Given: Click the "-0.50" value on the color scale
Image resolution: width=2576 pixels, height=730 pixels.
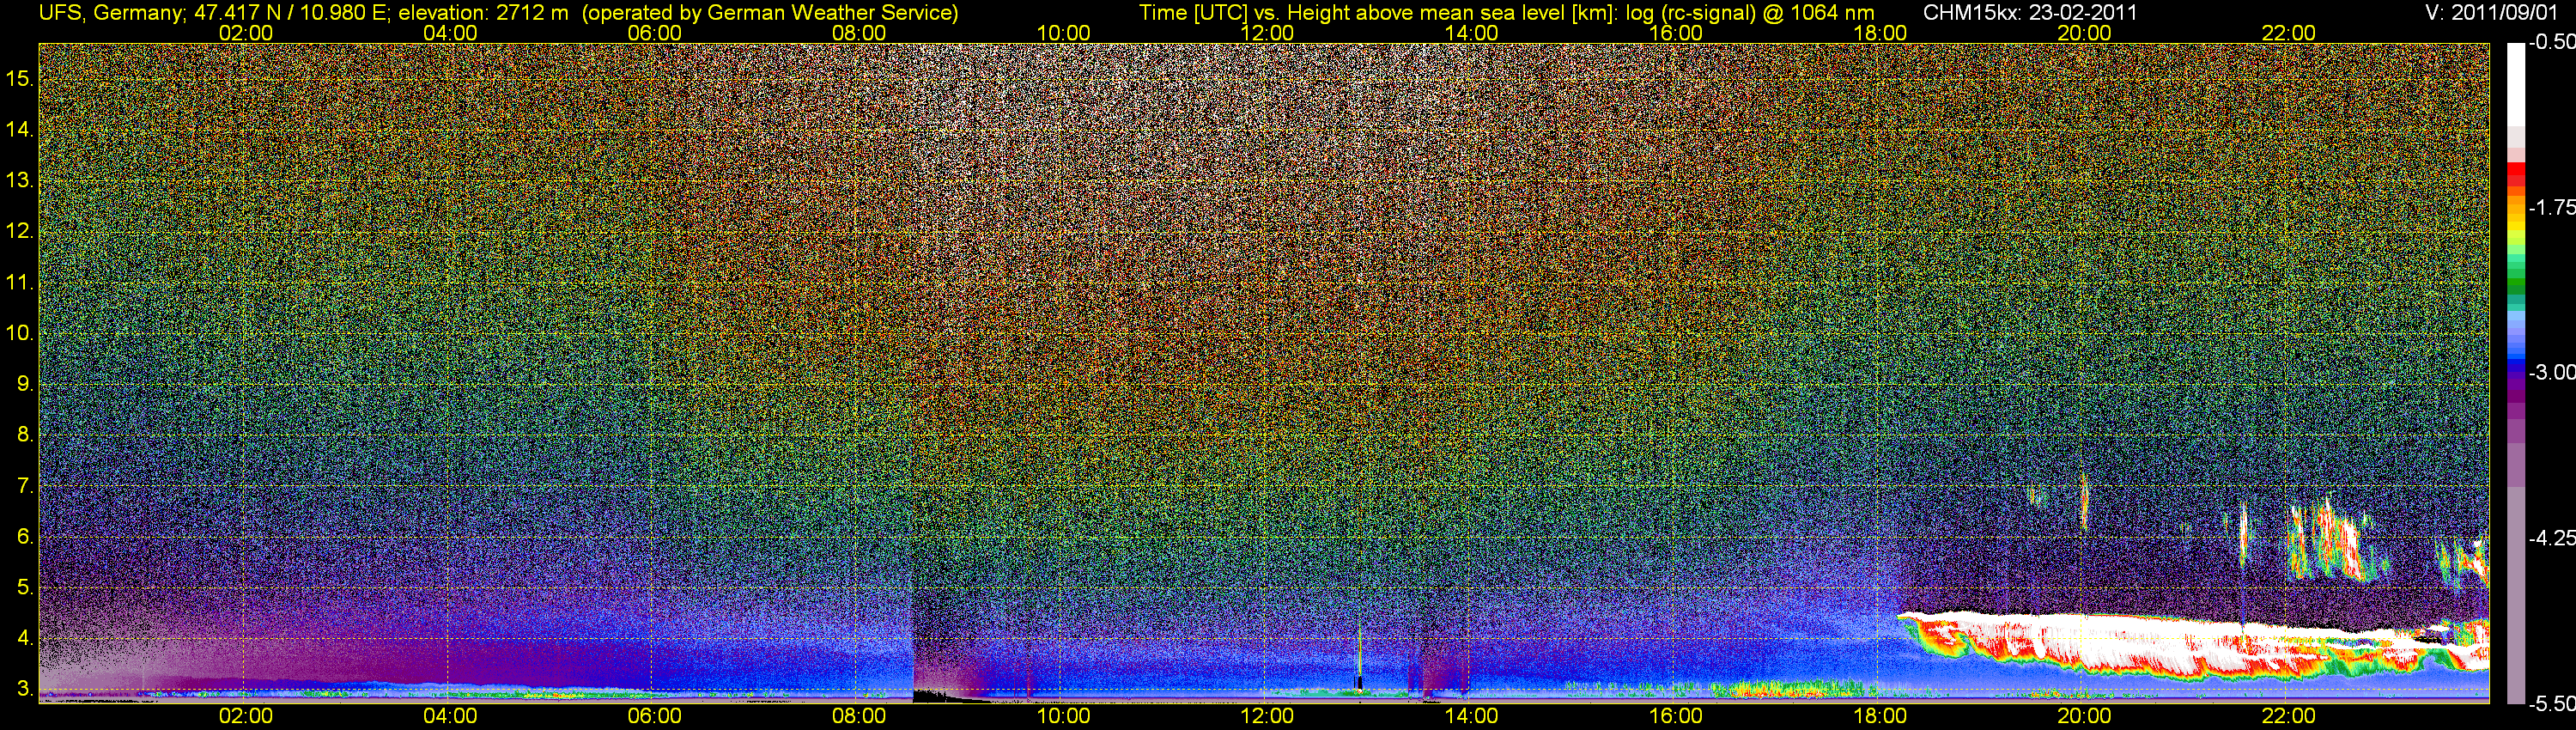Looking at the screenshot, I should pyautogui.click(x=2552, y=43).
